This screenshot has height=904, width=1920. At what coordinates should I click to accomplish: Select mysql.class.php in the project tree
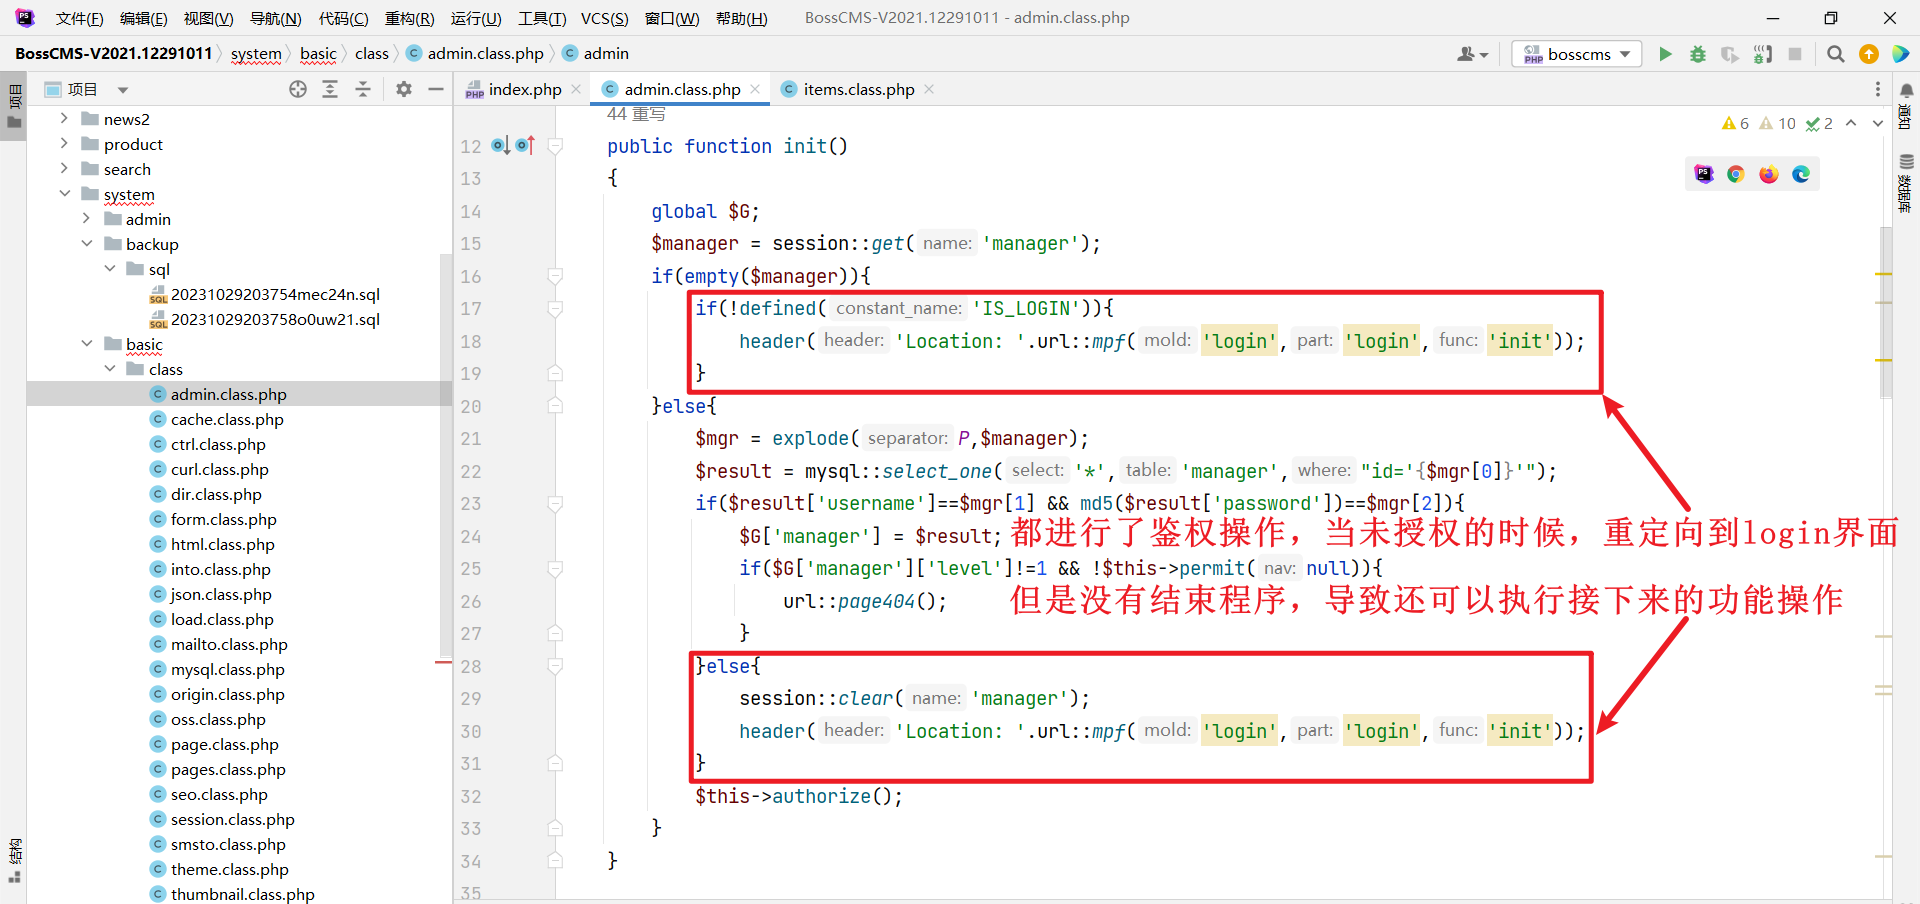click(x=227, y=669)
